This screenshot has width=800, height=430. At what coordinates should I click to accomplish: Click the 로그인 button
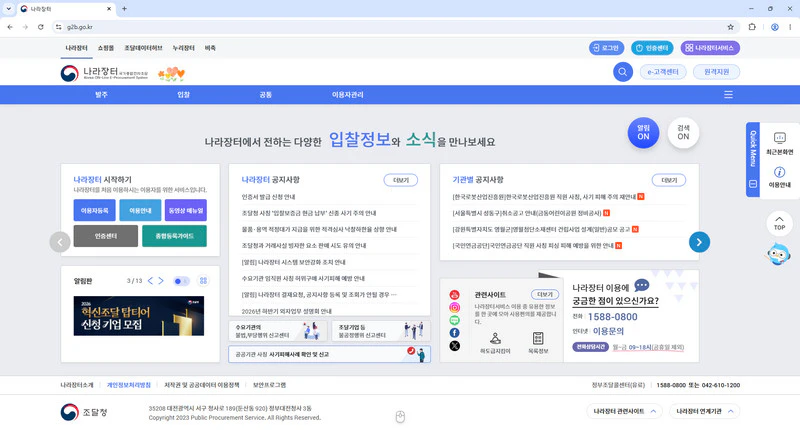coord(606,48)
